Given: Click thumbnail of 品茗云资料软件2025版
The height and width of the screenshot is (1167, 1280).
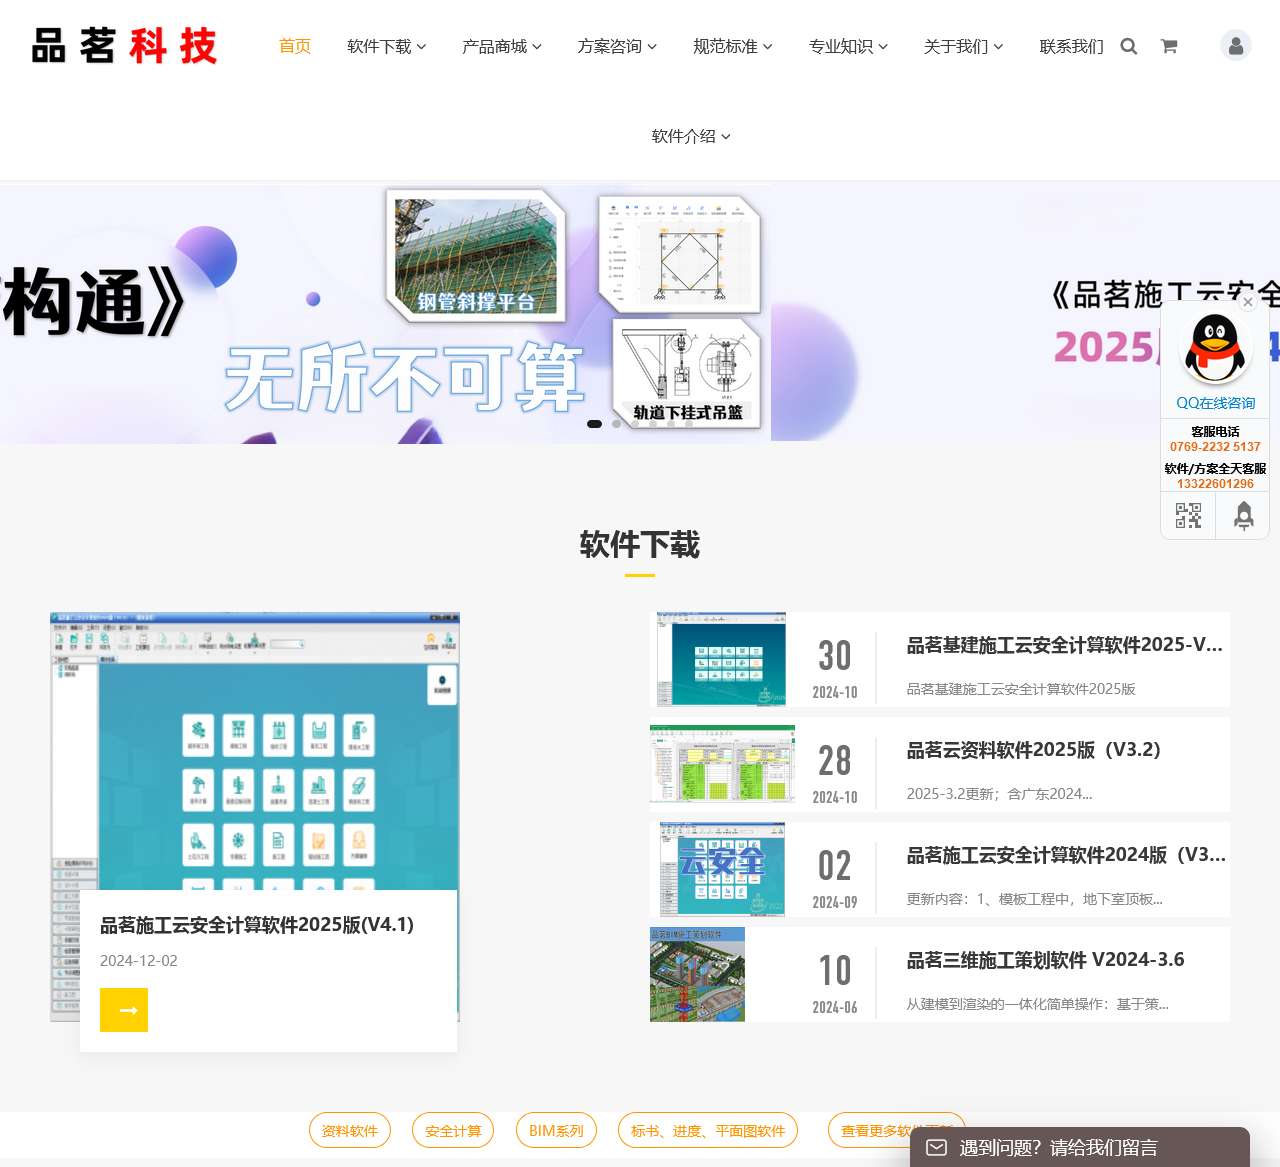Looking at the screenshot, I should pyautogui.click(x=722, y=764).
